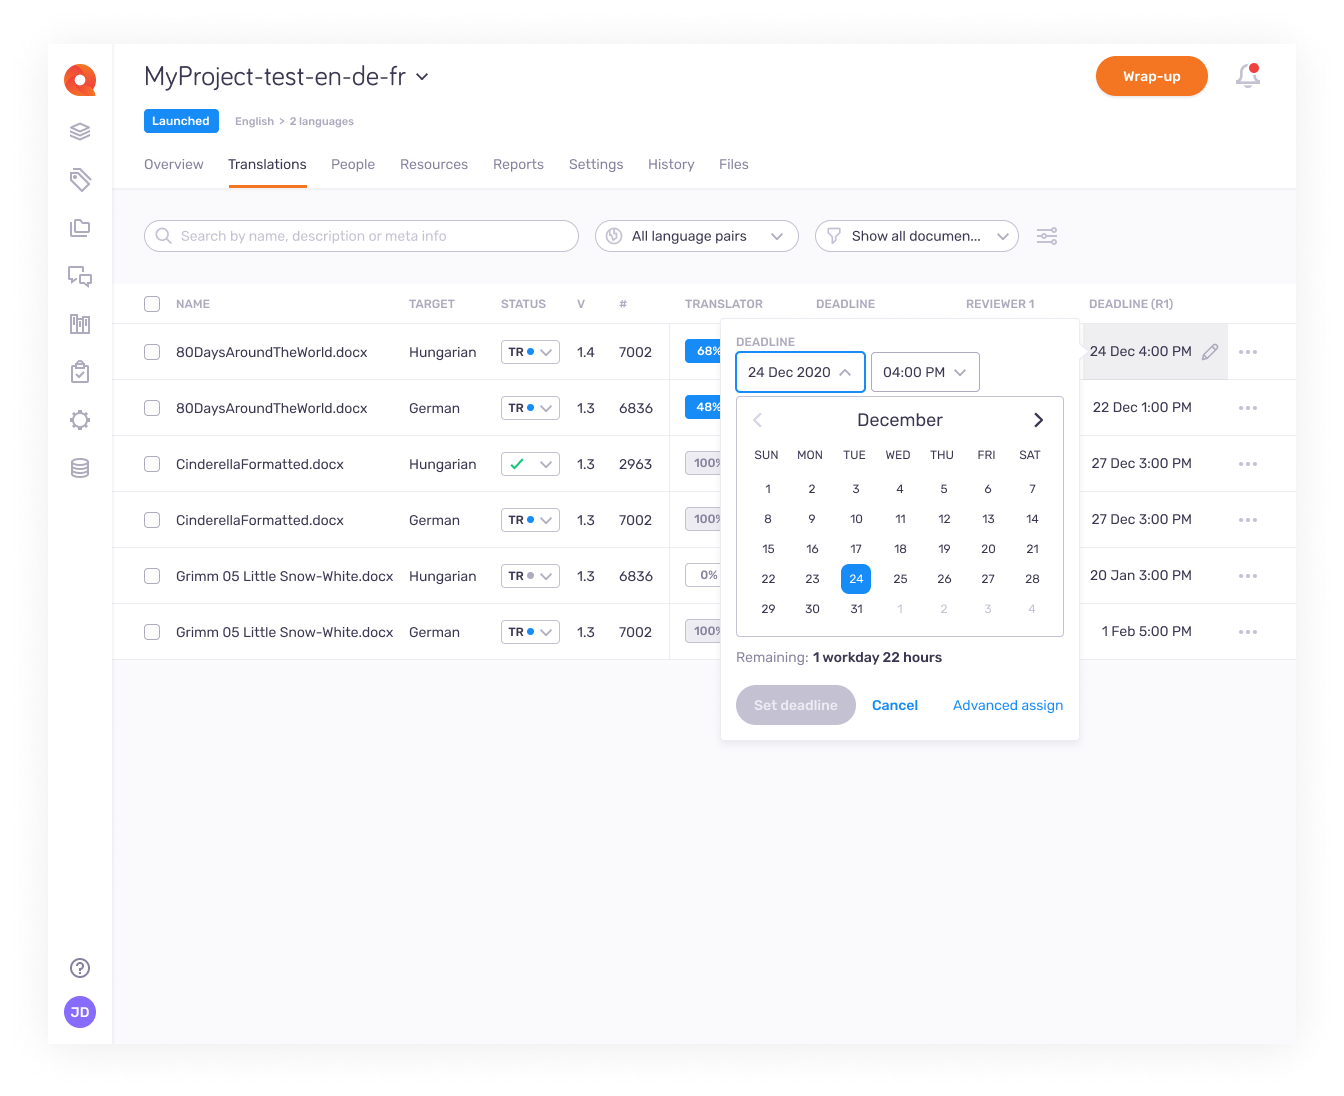Expand the 04:00 PM time dropdown
The height and width of the screenshot is (1096, 1344).
pyautogui.click(x=925, y=372)
